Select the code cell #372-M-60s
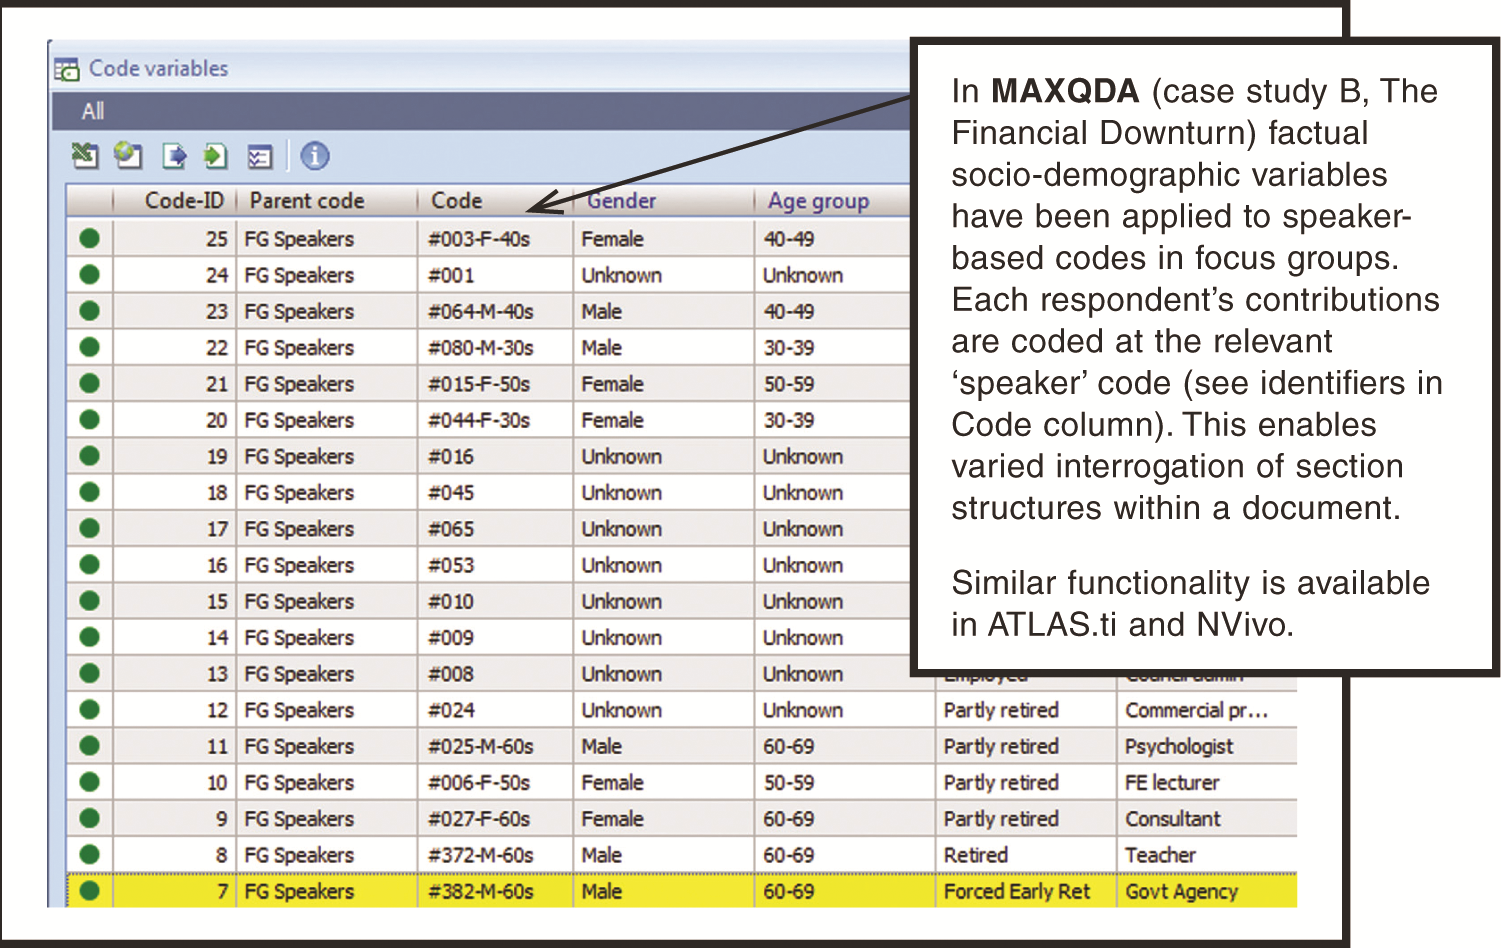Viewport: 1501px width, 948px height. click(x=496, y=854)
